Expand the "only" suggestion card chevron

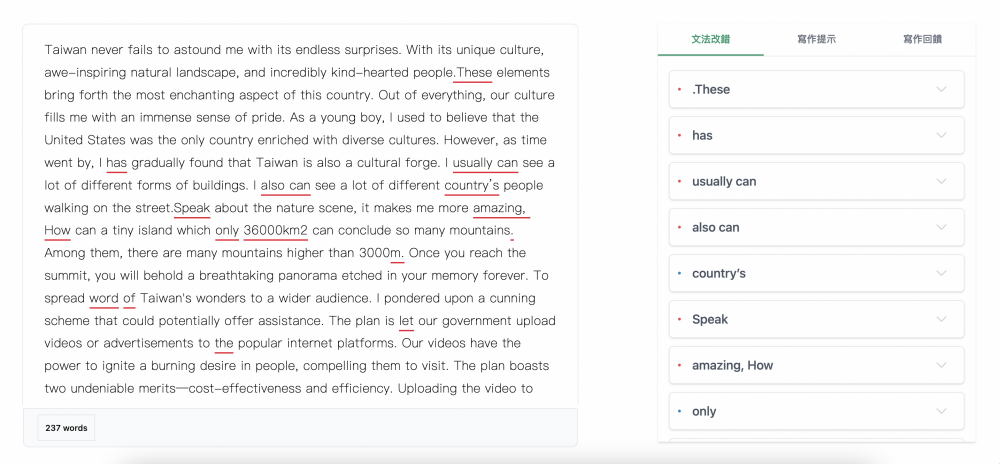click(x=941, y=411)
